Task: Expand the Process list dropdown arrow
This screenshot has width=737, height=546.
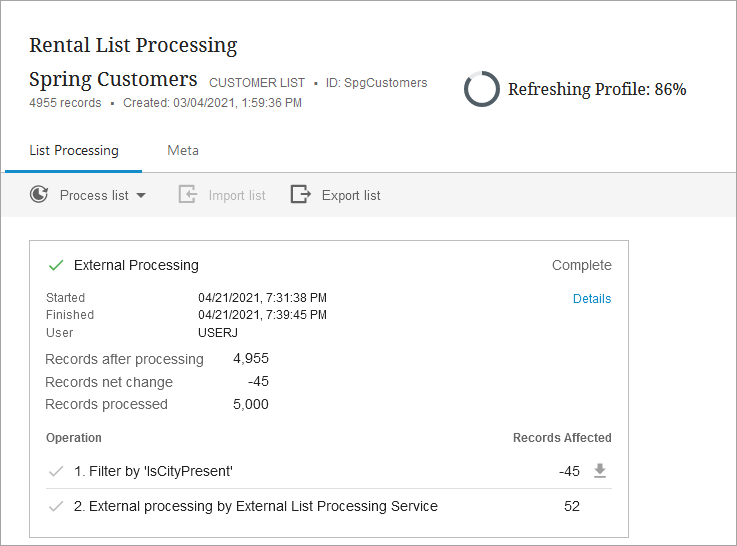Action: click(x=141, y=196)
